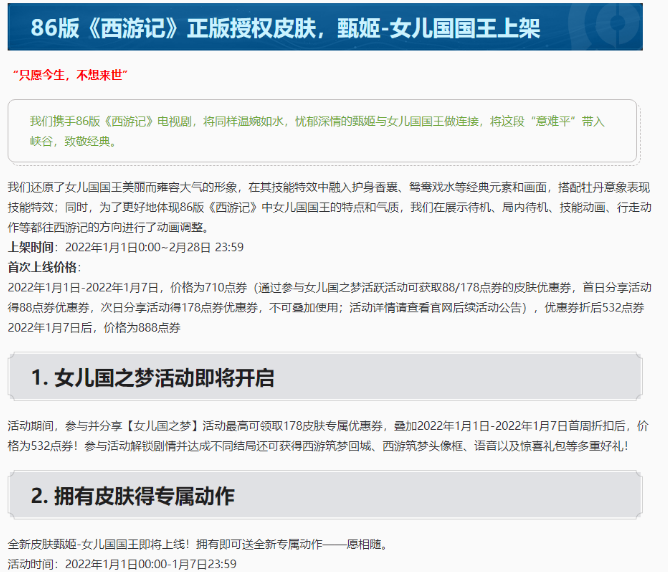Click line starting 活动期间,参与并分享【女儿国之梦】
Viewport: 668px width, 572px height.
pyautogui.click(x=328, y=426)
